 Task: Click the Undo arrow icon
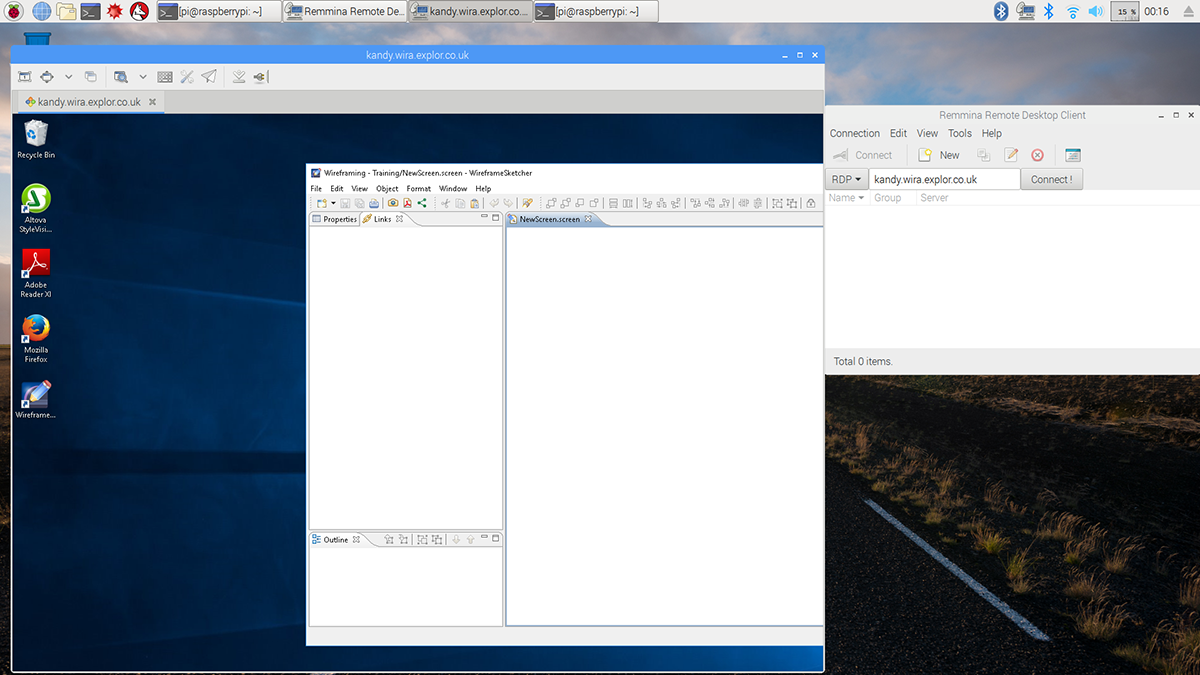click(x=494, y=203)
